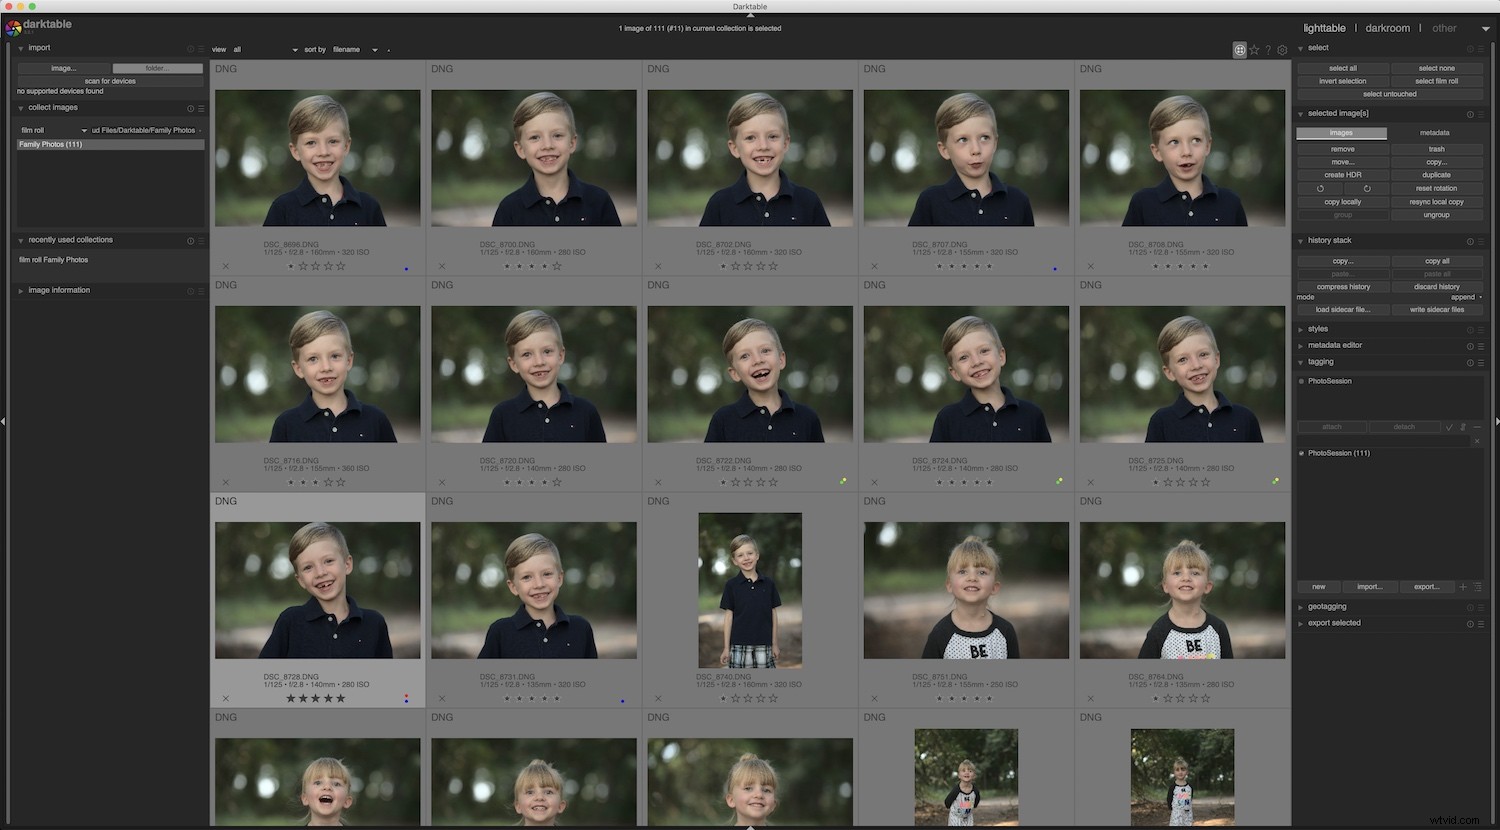Screen dimensions: 1500x830
Task: Set a one-star rating on DSC_8725.DNG
Action: click(1156, 482)
